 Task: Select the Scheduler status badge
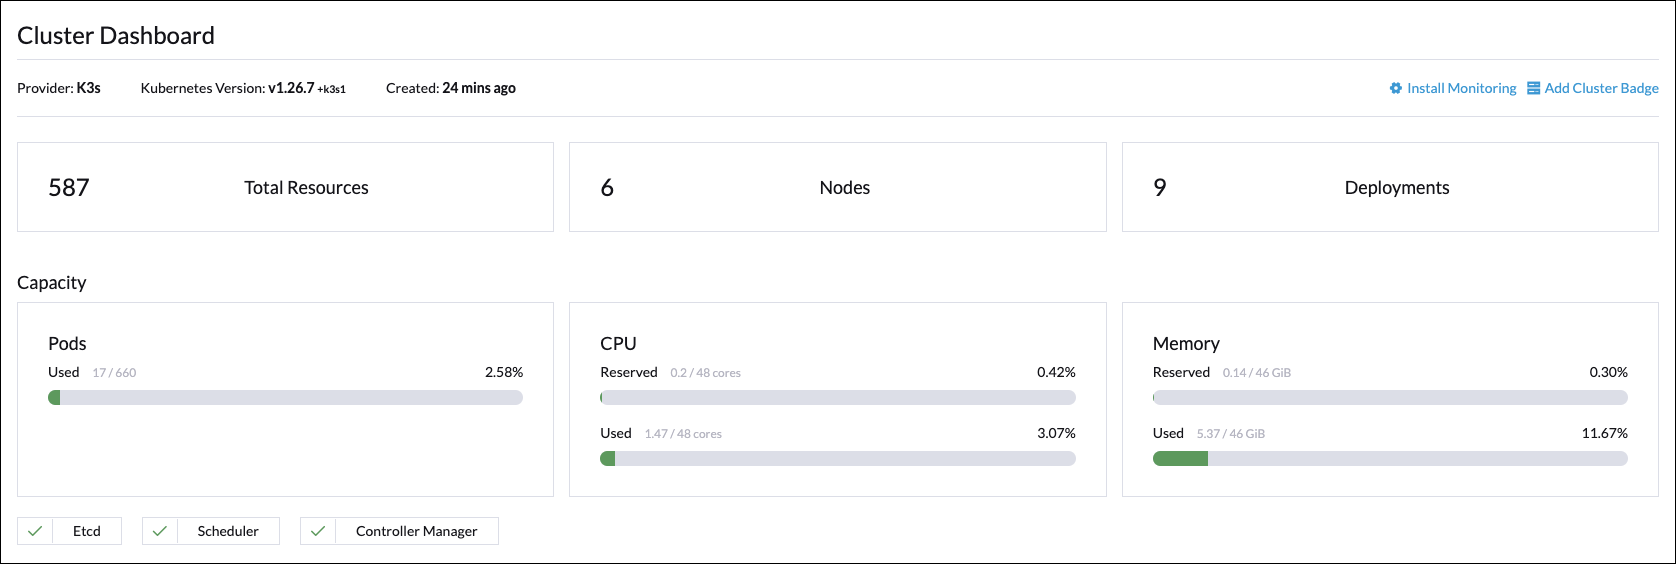(x=211, y=531)
